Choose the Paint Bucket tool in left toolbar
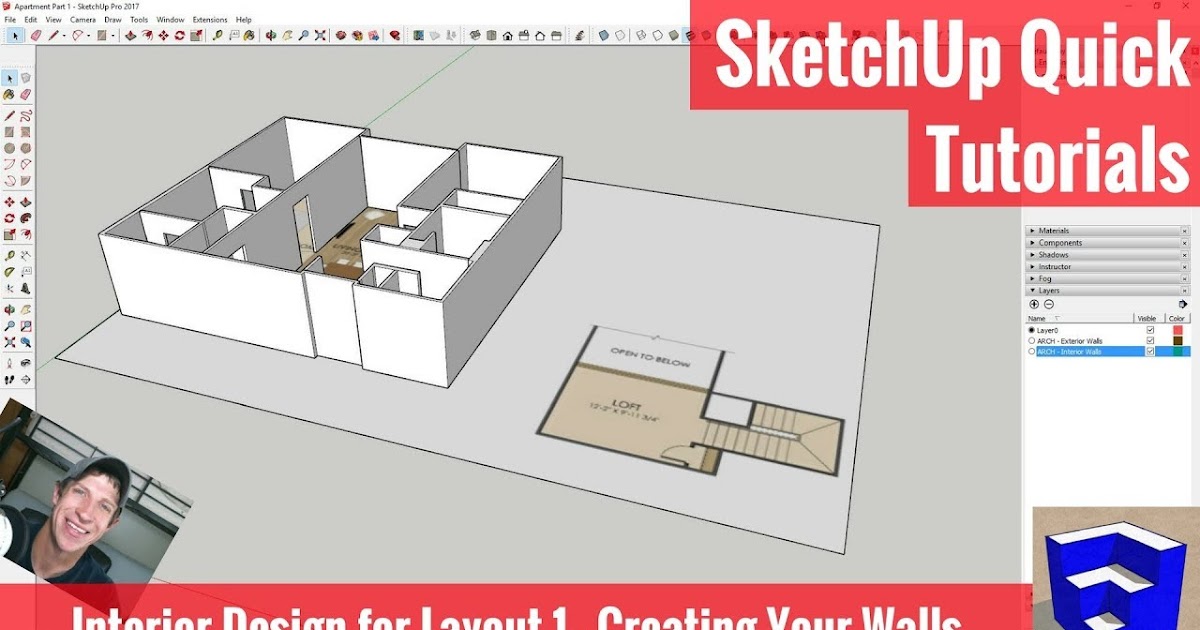1200x630 pixels. pyautogui.click(x=9, y=94)
